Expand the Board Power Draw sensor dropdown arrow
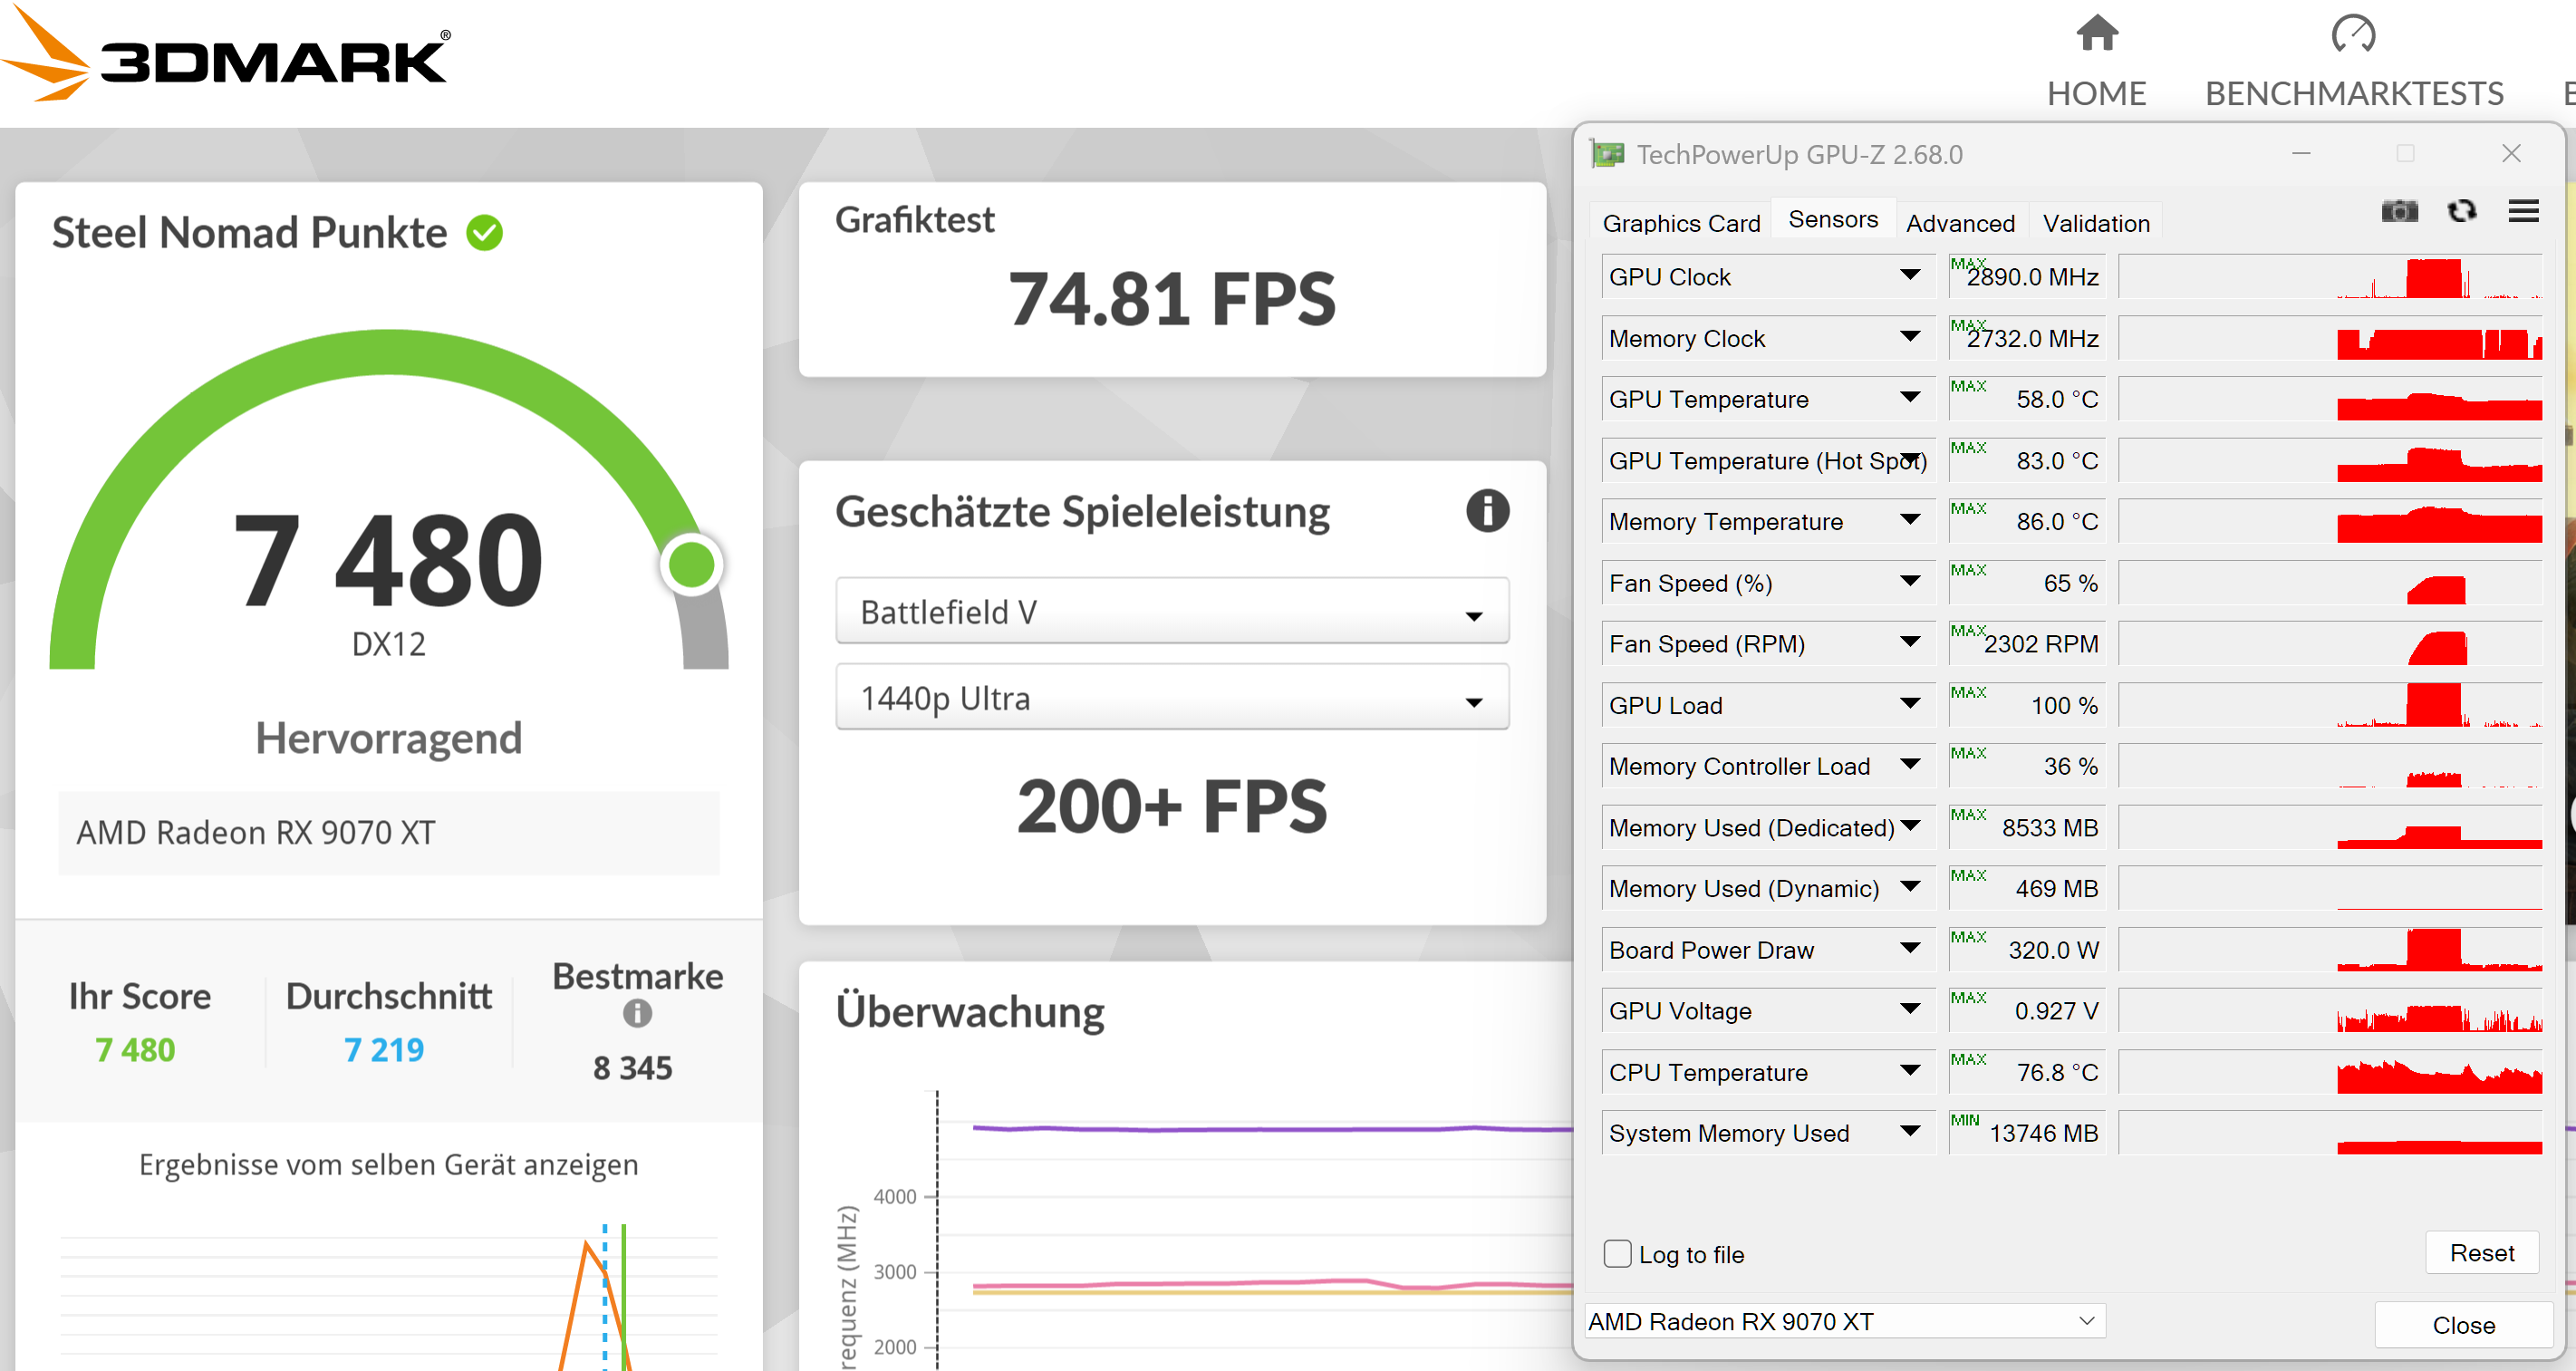 [x=1910, y=949]
